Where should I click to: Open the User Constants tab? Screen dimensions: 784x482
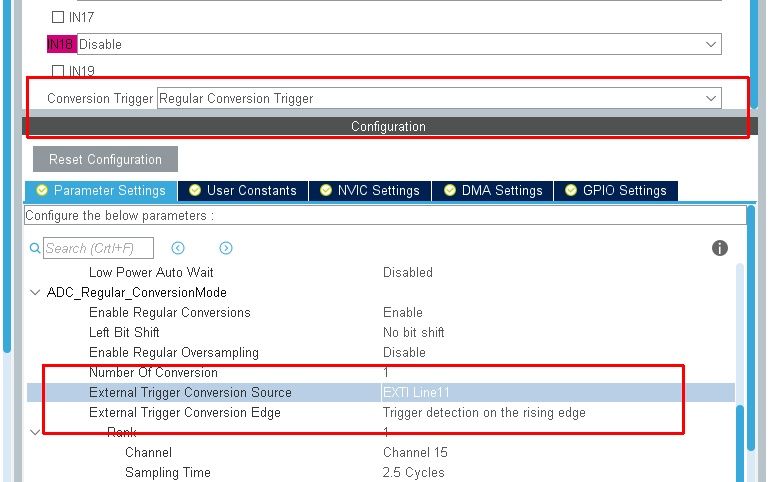coord(243,190)
